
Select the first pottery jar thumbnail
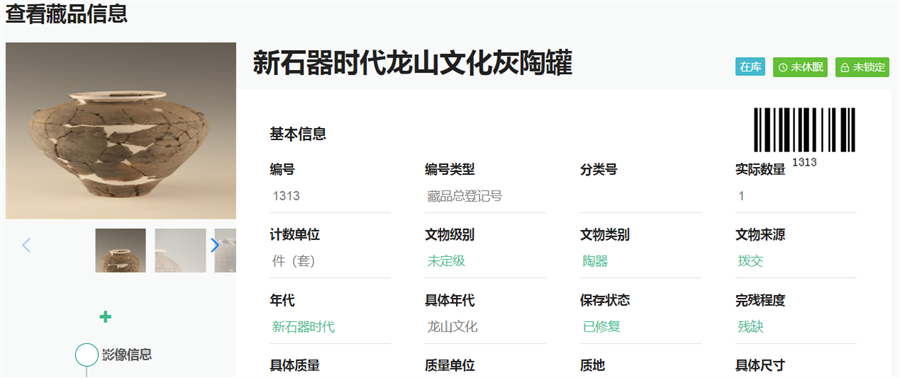121,250
